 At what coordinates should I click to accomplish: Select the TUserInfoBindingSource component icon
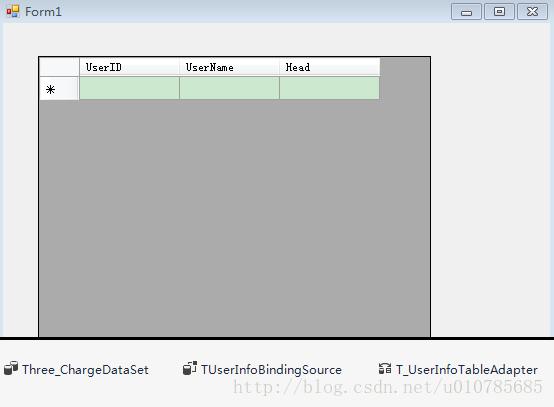pyautogui.click(x=190, y=368)
